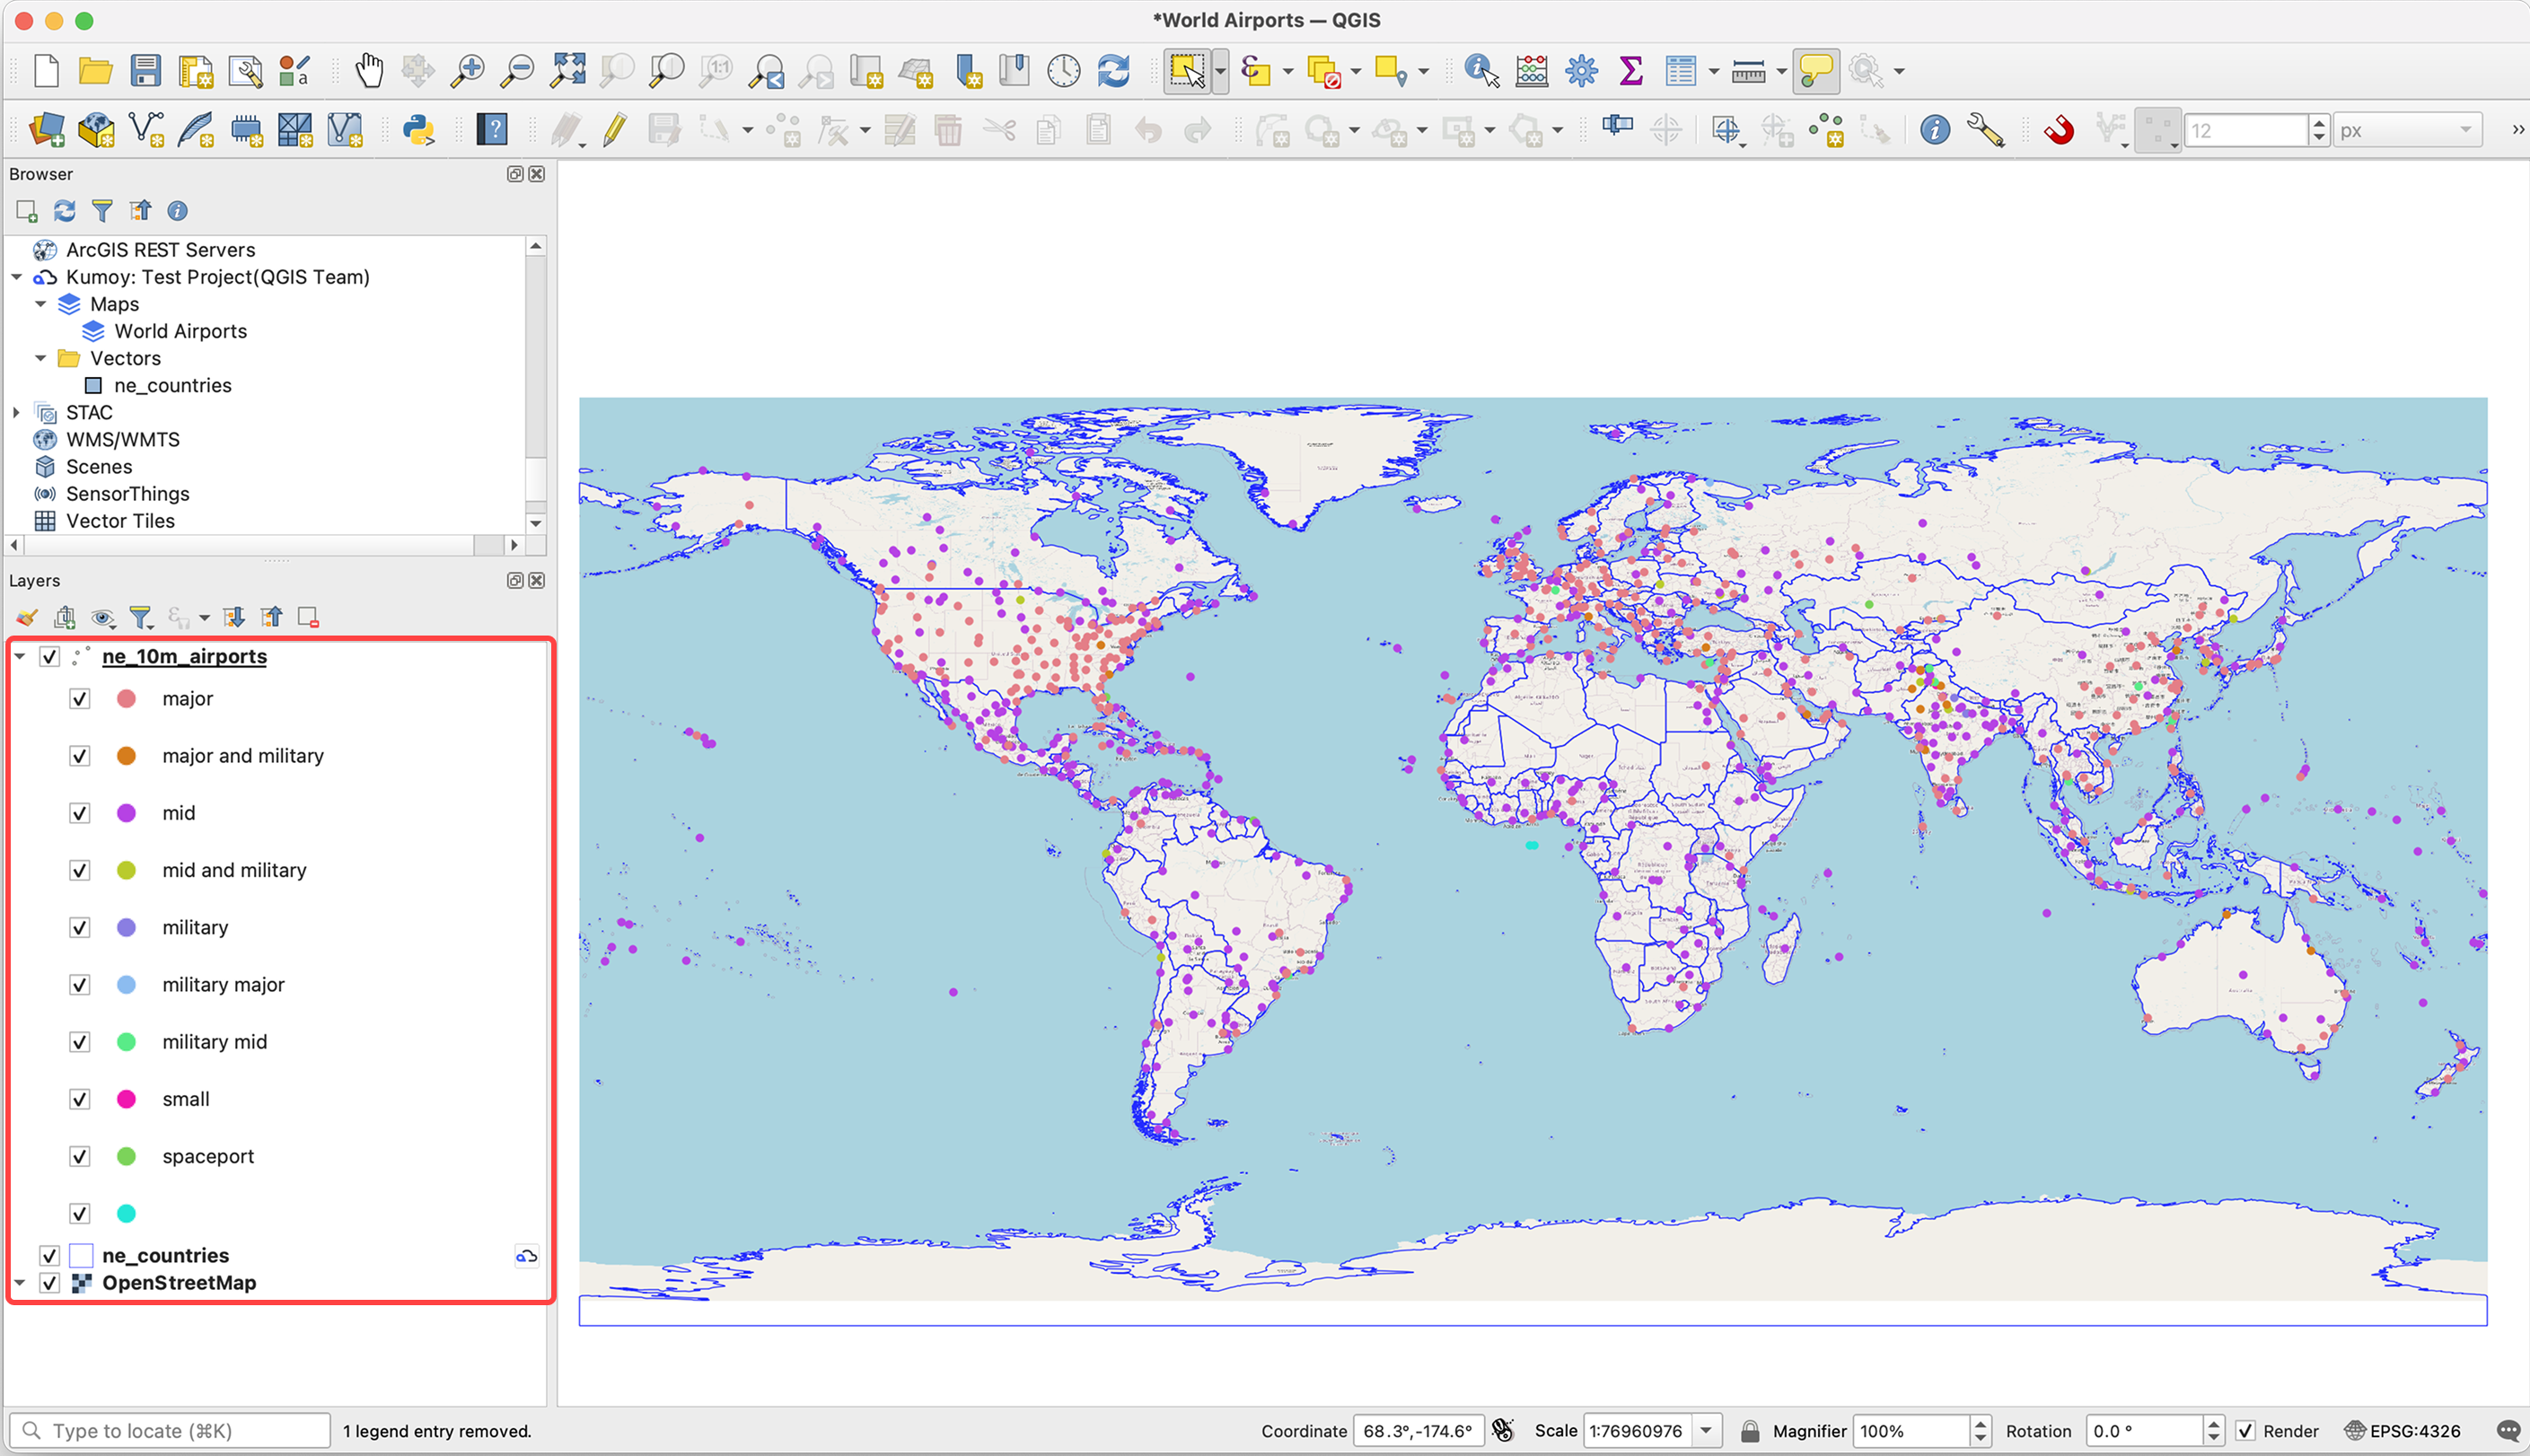
Task: Expand the STAC entry in Browser
Action: pos(16,412)
